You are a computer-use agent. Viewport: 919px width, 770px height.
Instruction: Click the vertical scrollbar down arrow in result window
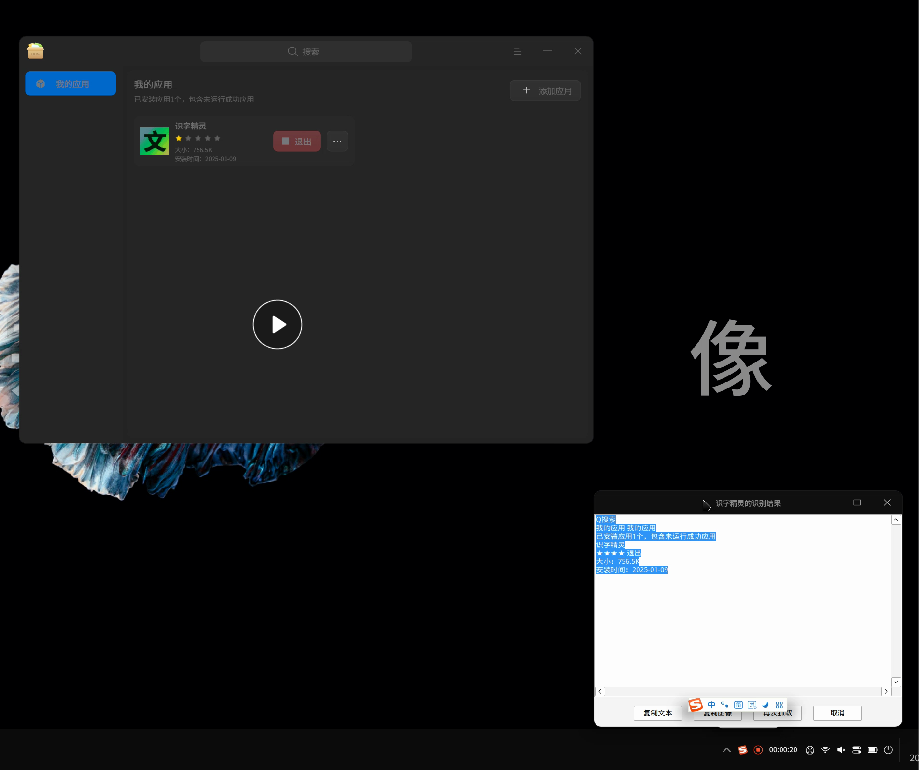(896, 682)
